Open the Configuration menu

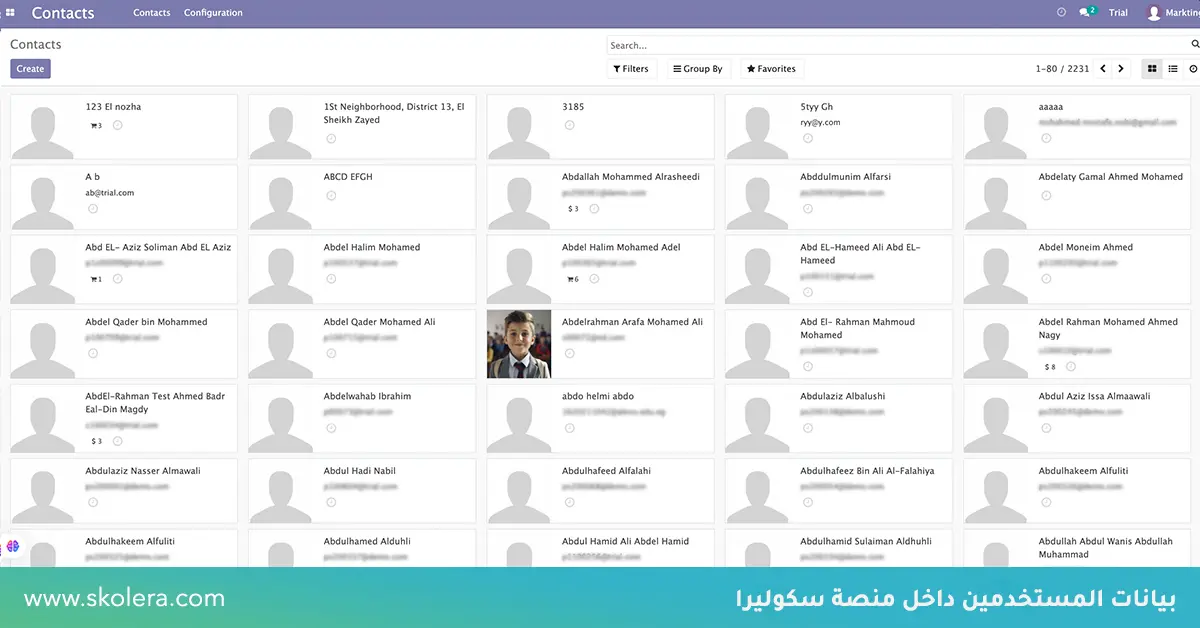click(213, 13)
